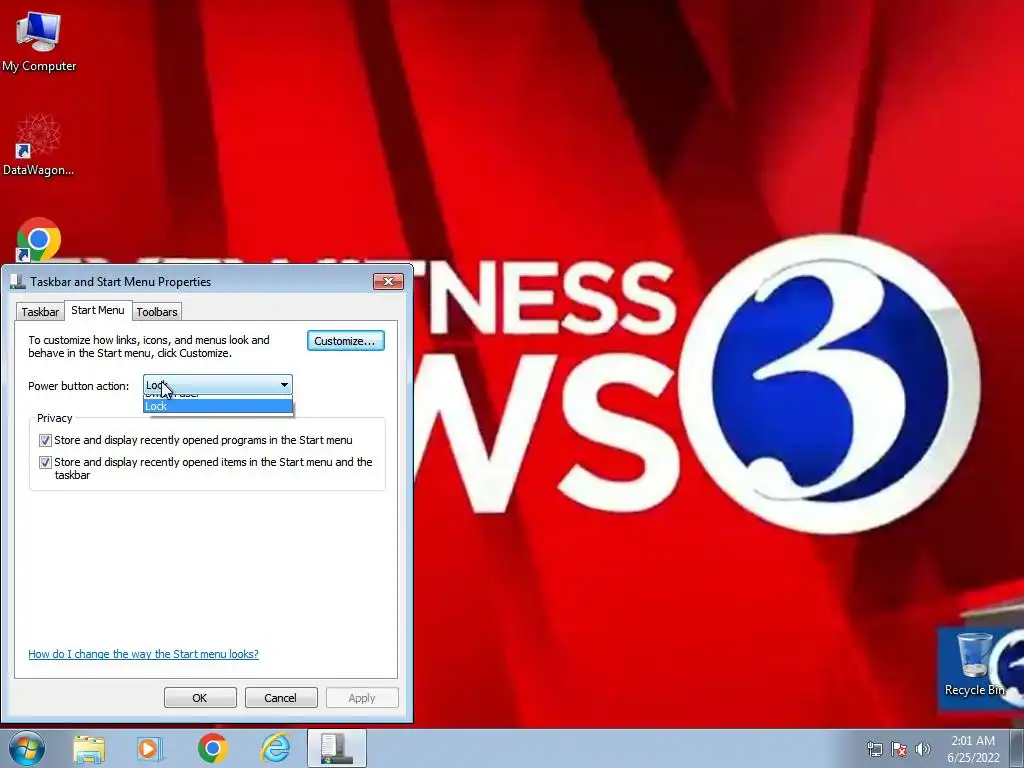The width and height of the screenshot is (1024, 768).
Task: Launch Windows Media Player from the taskbar
Action: pyautogui.click(x=150, y=748)
